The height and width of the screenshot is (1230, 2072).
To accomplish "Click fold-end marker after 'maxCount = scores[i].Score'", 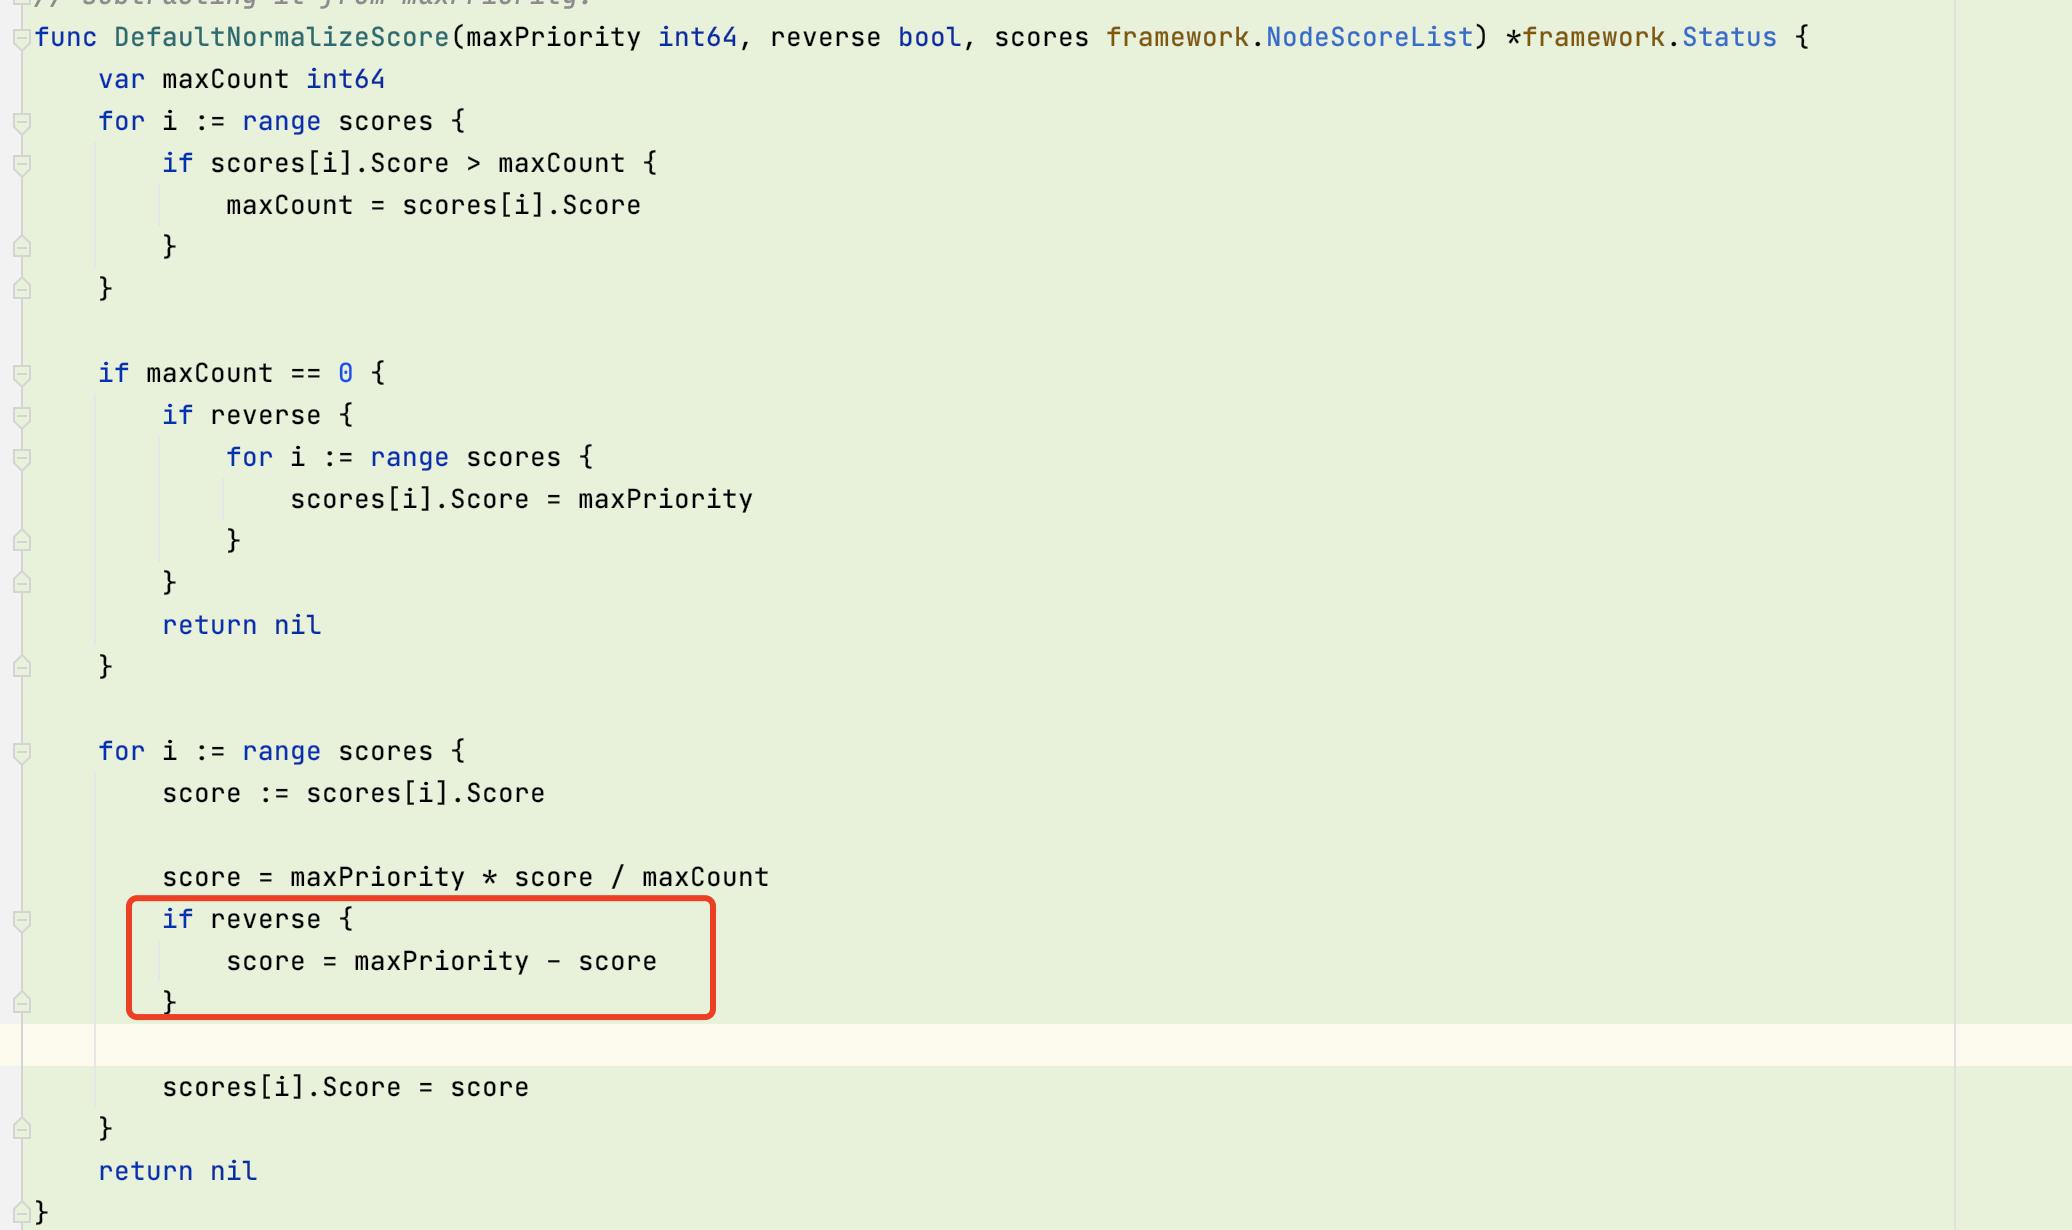I will coord(21,247).
